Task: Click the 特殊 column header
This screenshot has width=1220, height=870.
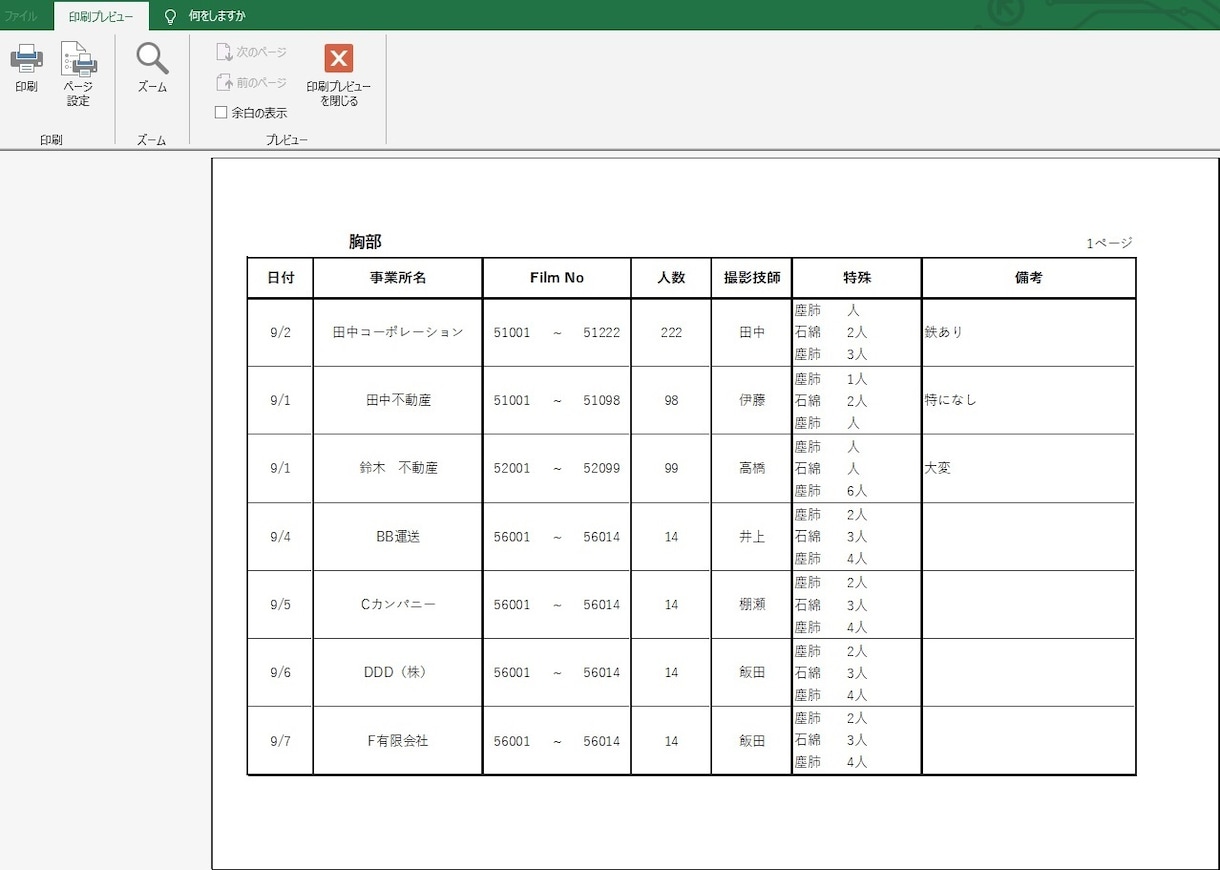Action: 857,278
